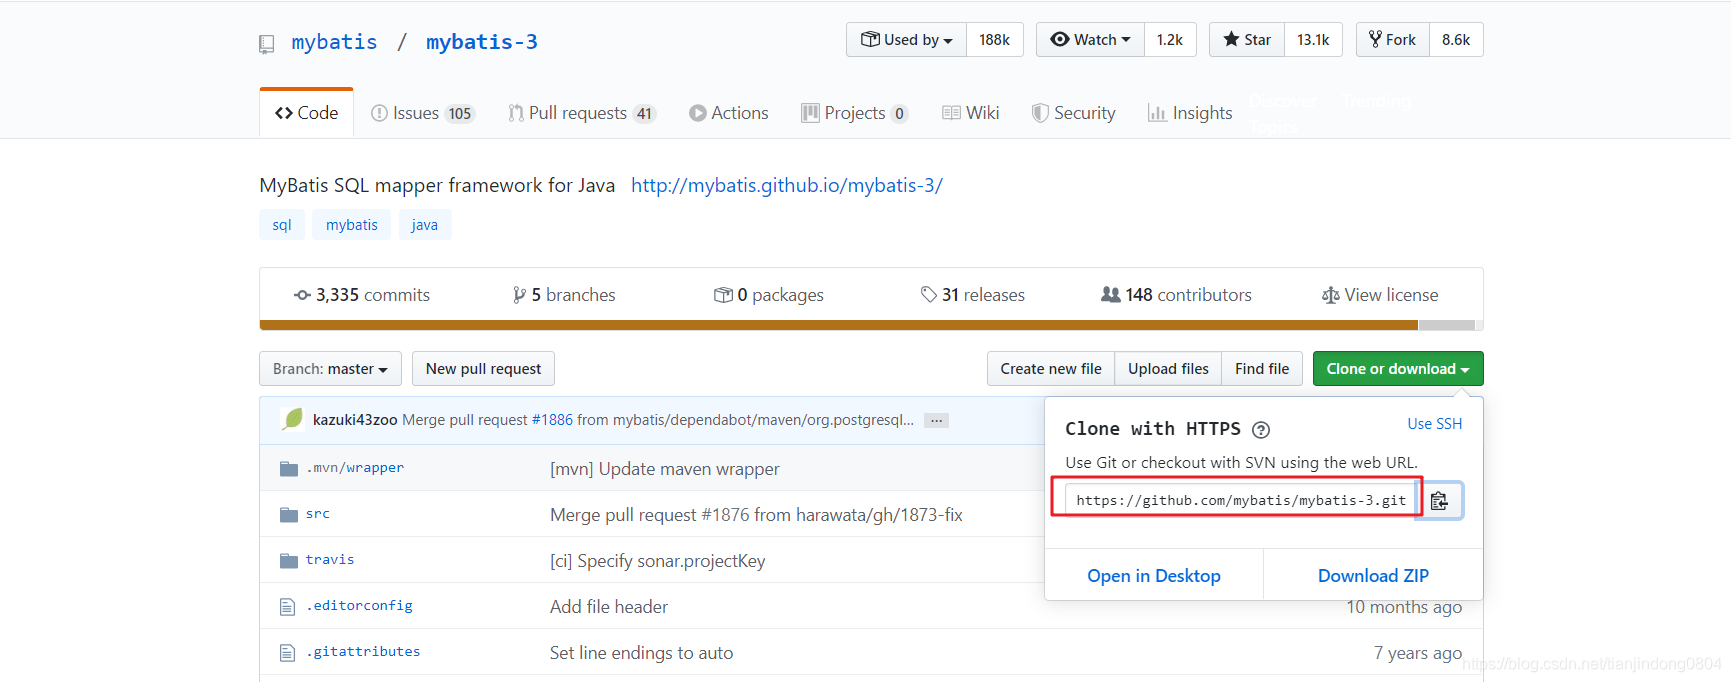
Task: Open the Branch: master dropdown
Action: coord(330,369)
